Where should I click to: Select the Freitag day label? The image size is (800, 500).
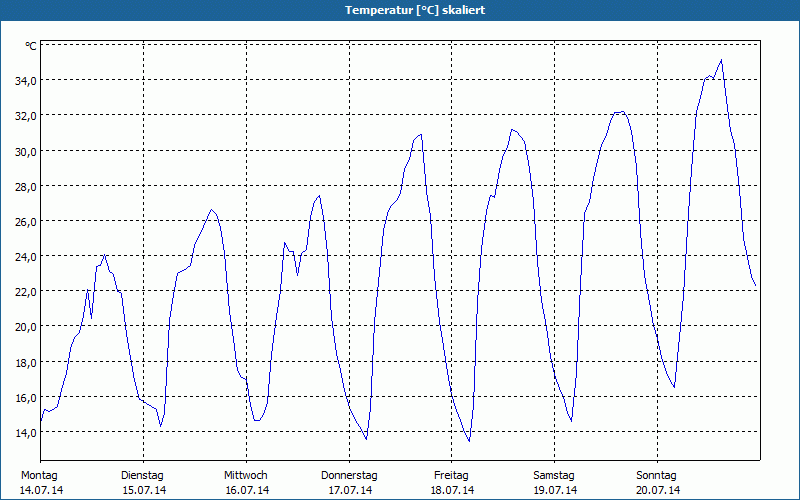[x=452, y=476]
